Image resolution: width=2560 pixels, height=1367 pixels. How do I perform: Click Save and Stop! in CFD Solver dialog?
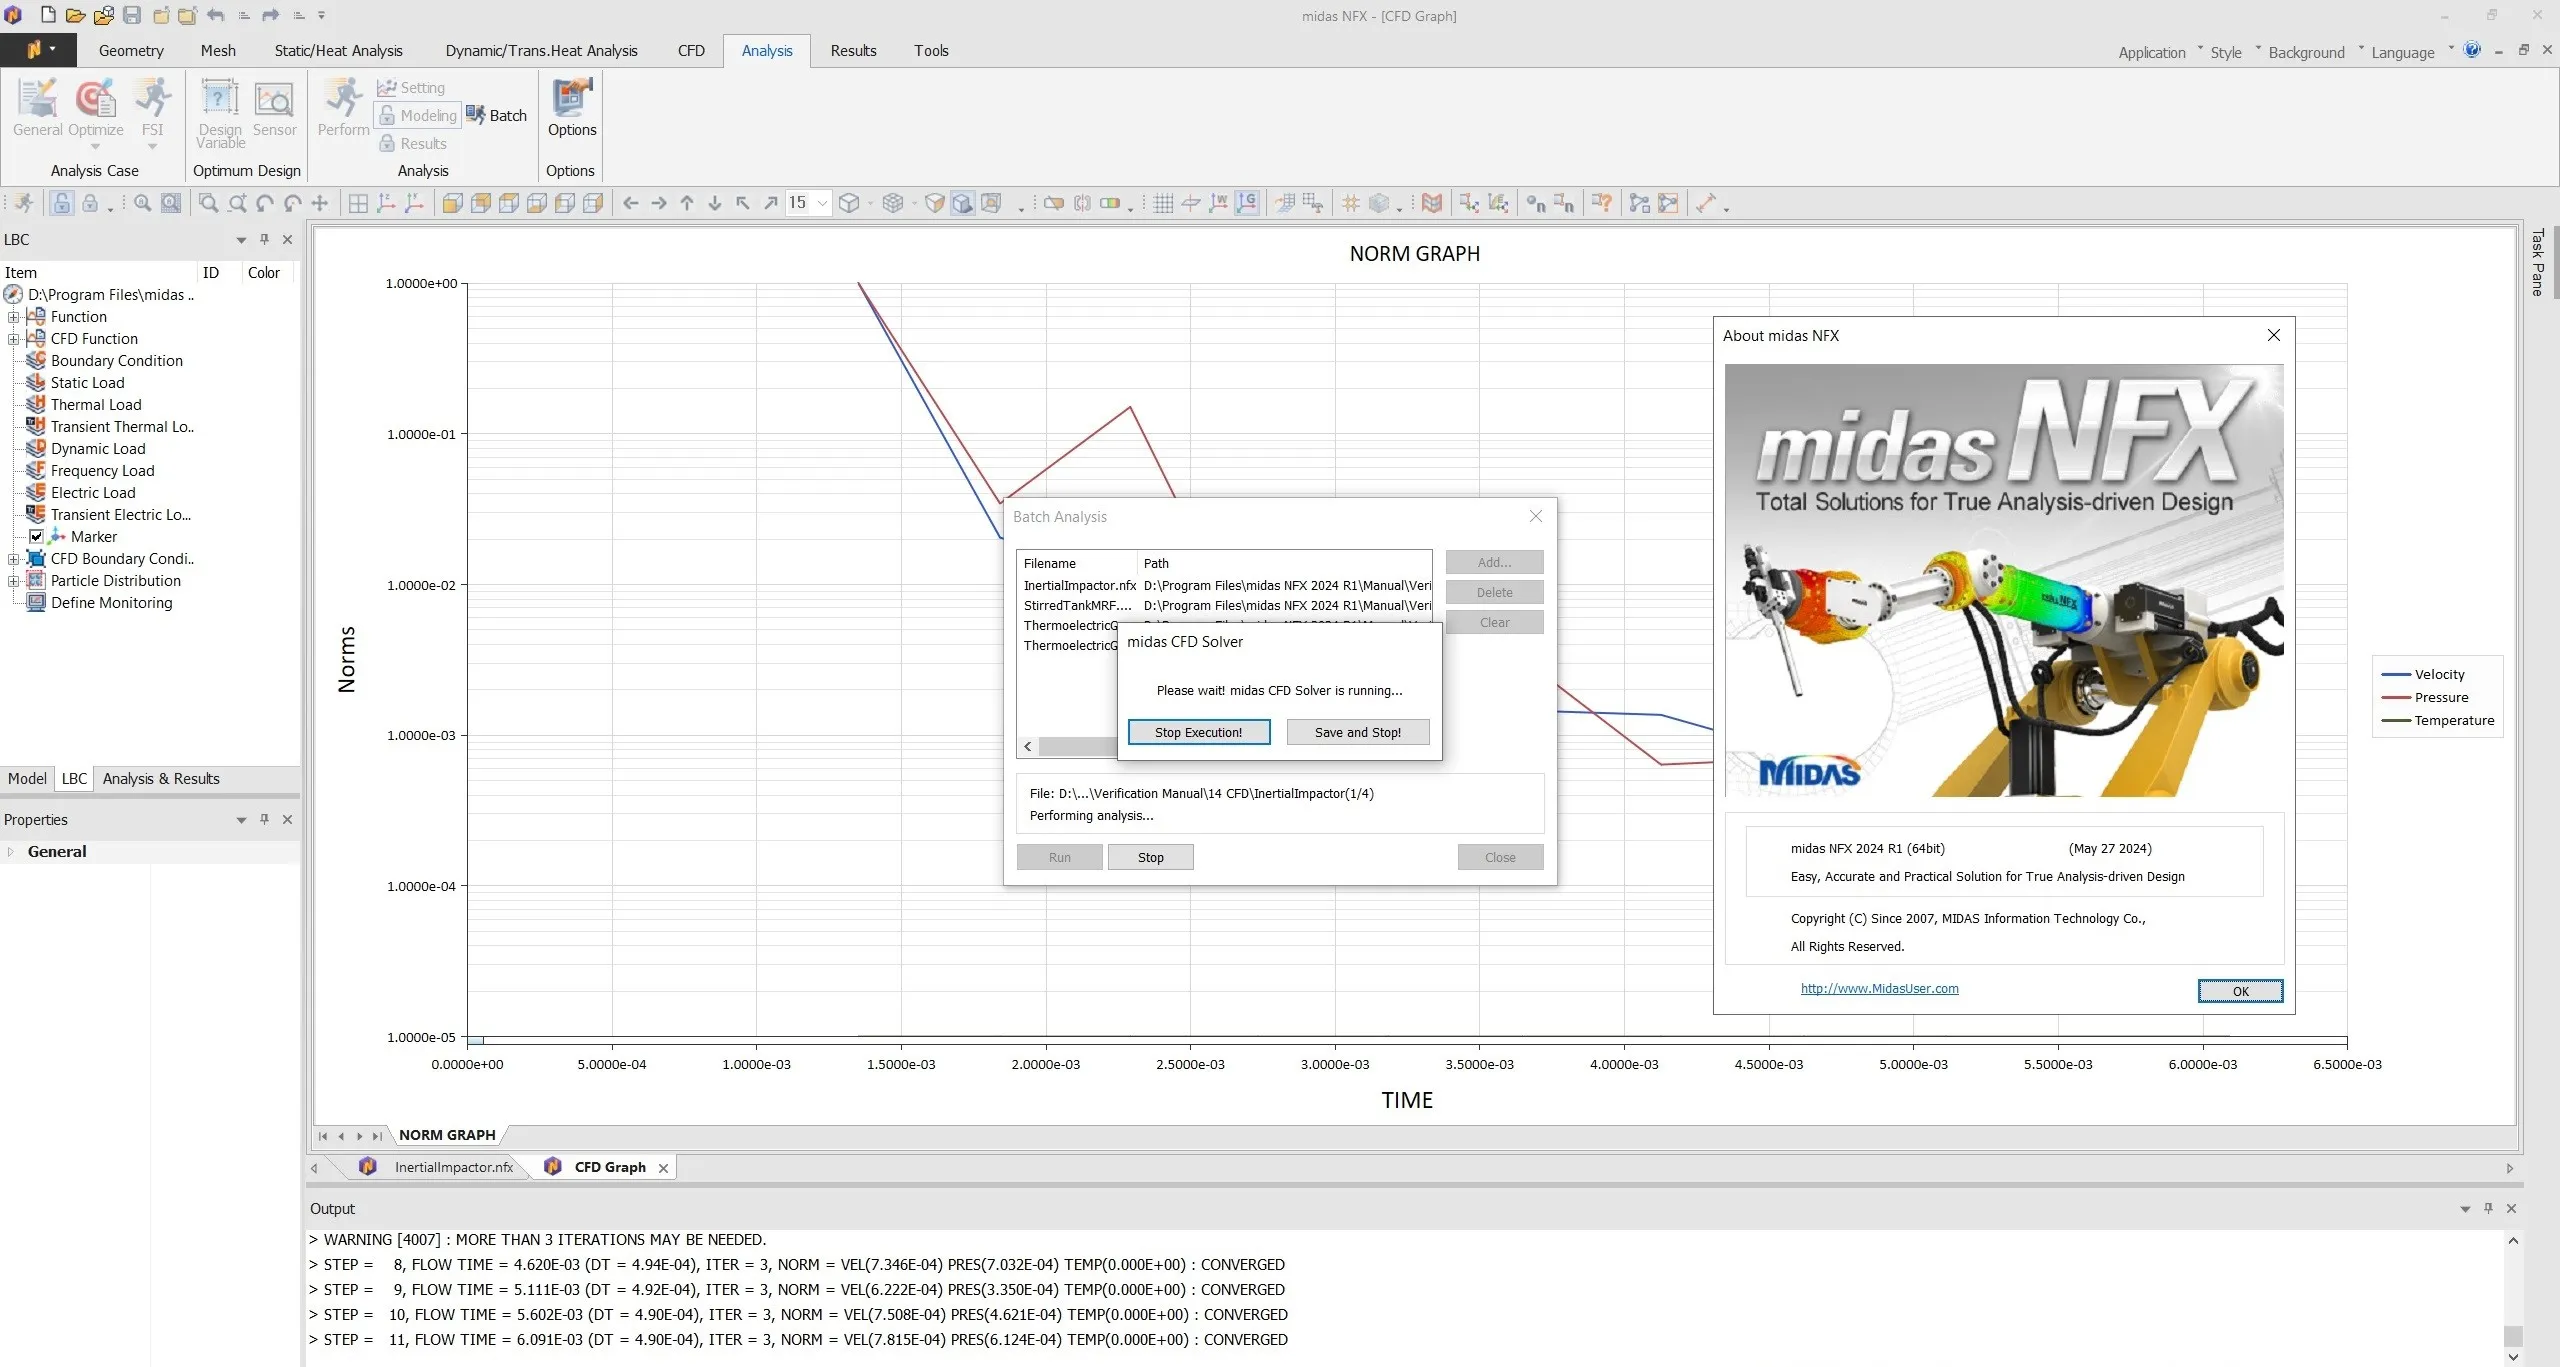coord(1357,733)
